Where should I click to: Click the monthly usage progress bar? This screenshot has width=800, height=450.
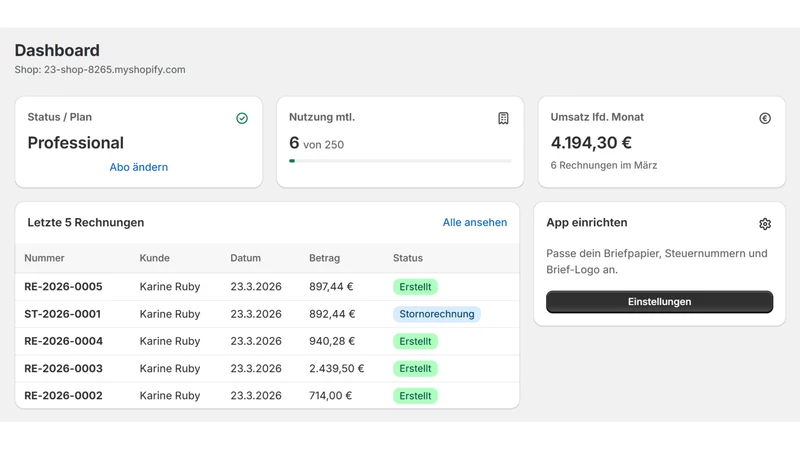[x=400, y=161]
